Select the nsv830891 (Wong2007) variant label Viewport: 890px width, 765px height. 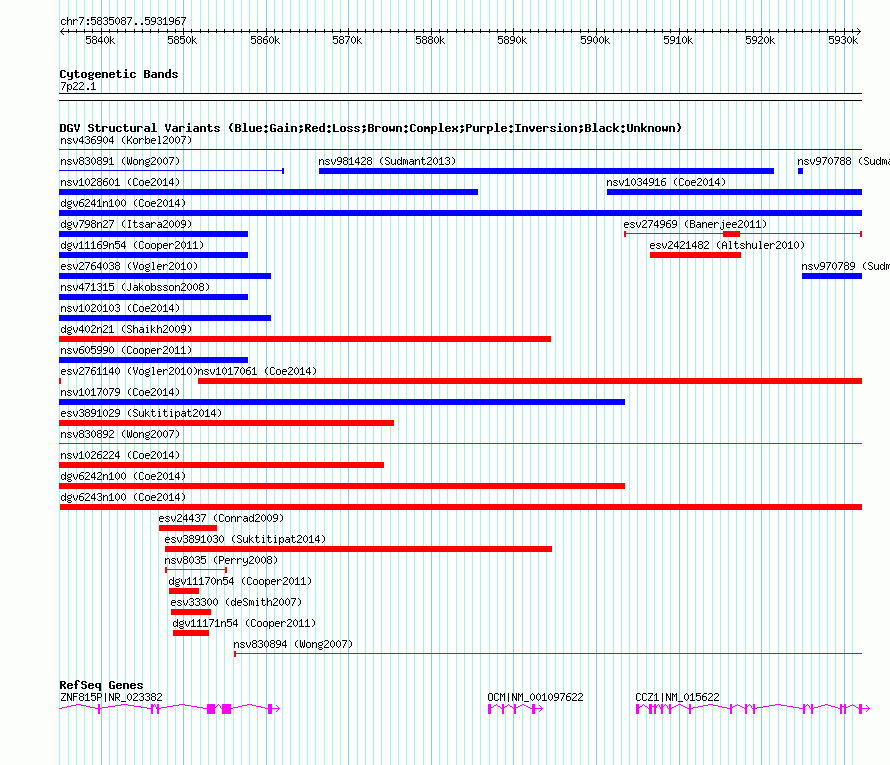(x=120, y=161)
